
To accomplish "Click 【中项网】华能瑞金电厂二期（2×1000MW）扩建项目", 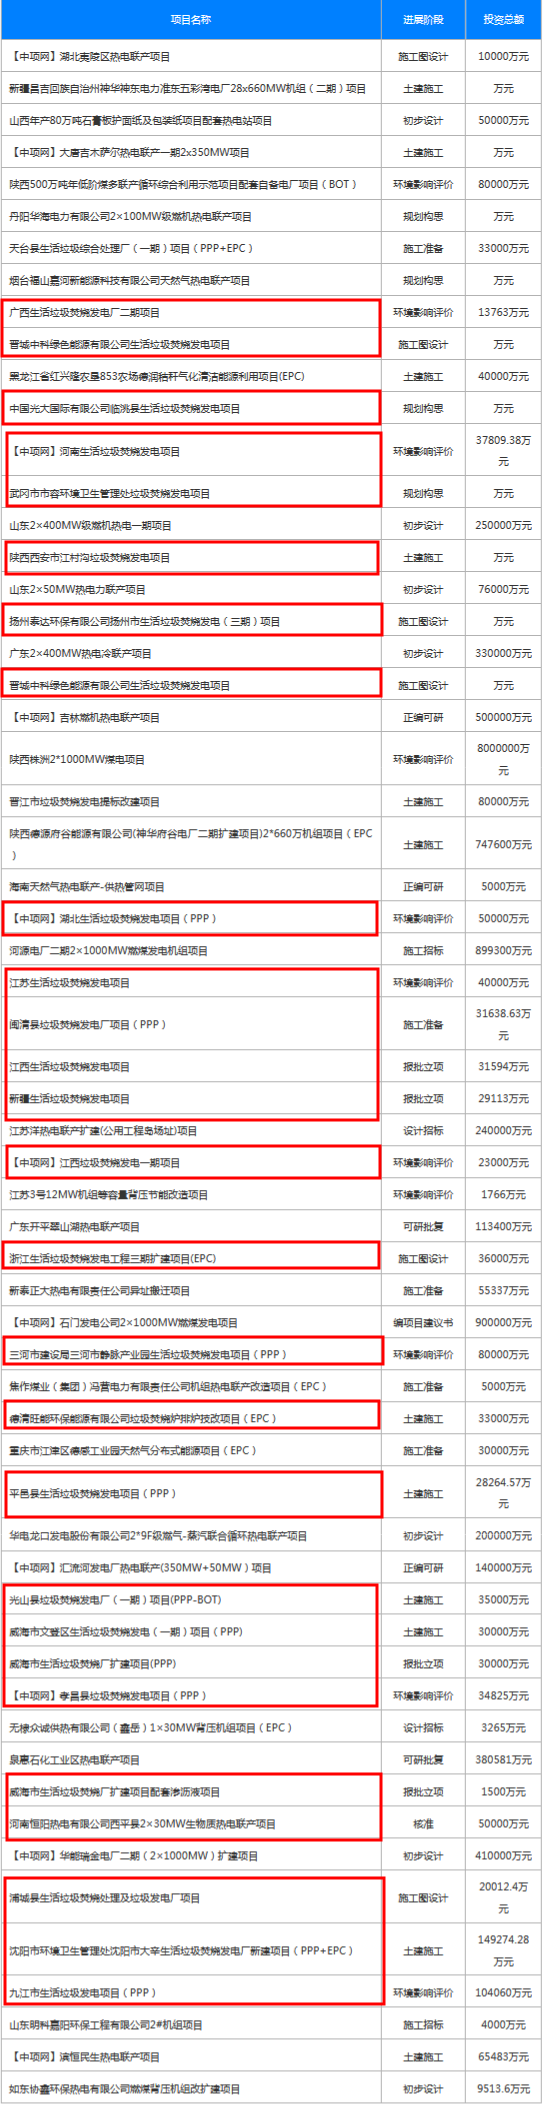I will pos(133,1856).
